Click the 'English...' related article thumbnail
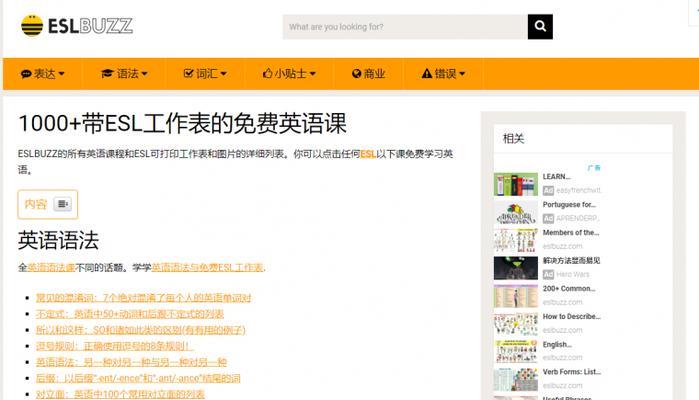 coord(516,352)
